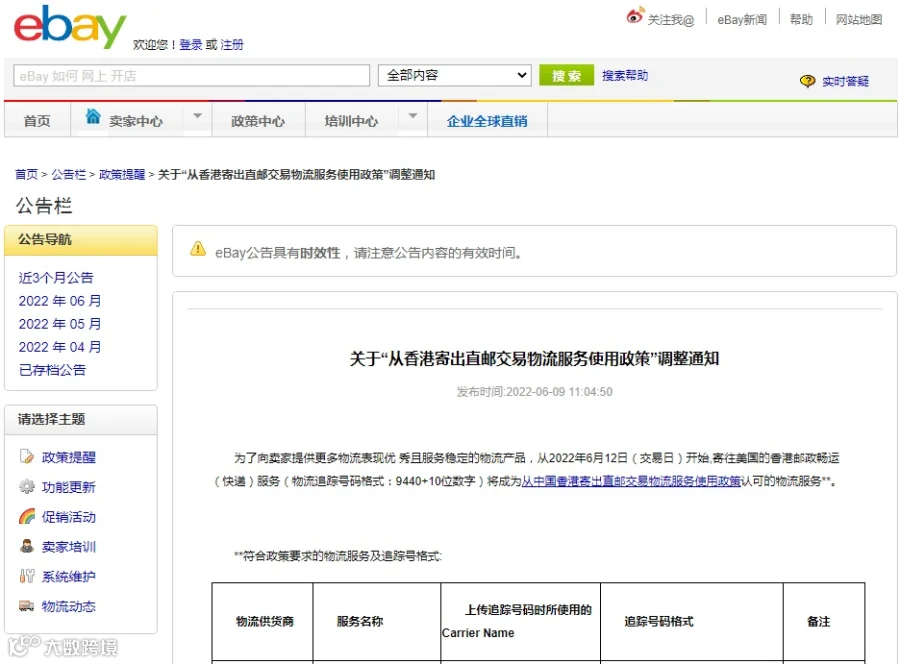This screenshot has height=664, width=900.
Task: Click the 促销活动 rainbow icon
Action: coord(26,517)
